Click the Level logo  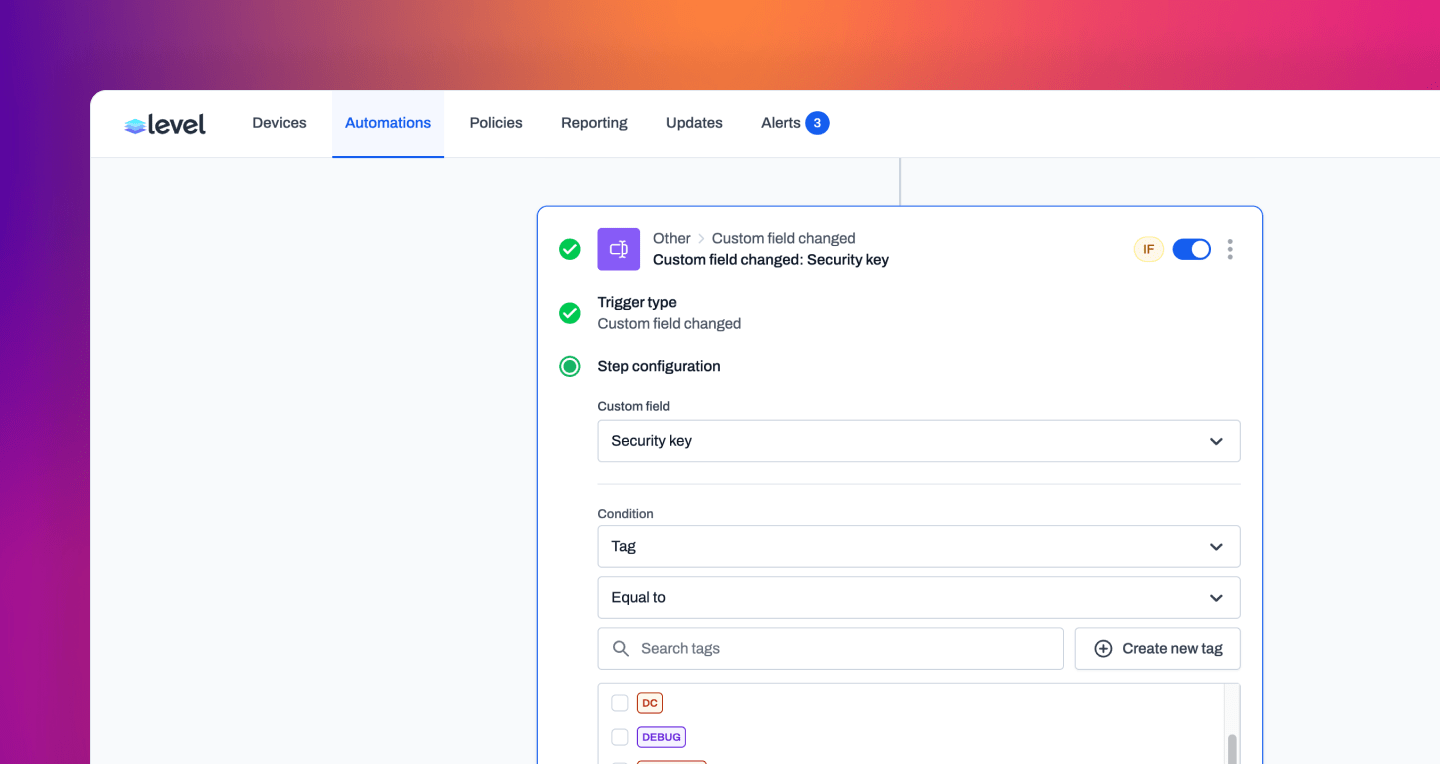[165, 124]
